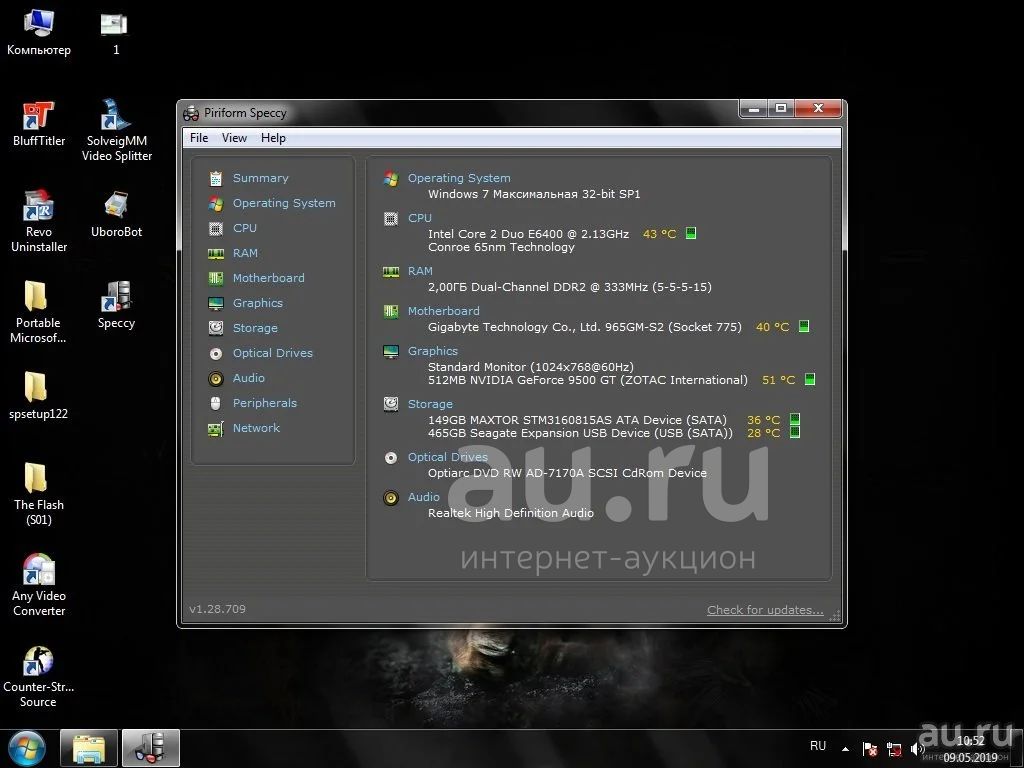Open the Summary icon in Speccy sidebar
Screen dimensions: 1024x768
click(x=216, y=178)
